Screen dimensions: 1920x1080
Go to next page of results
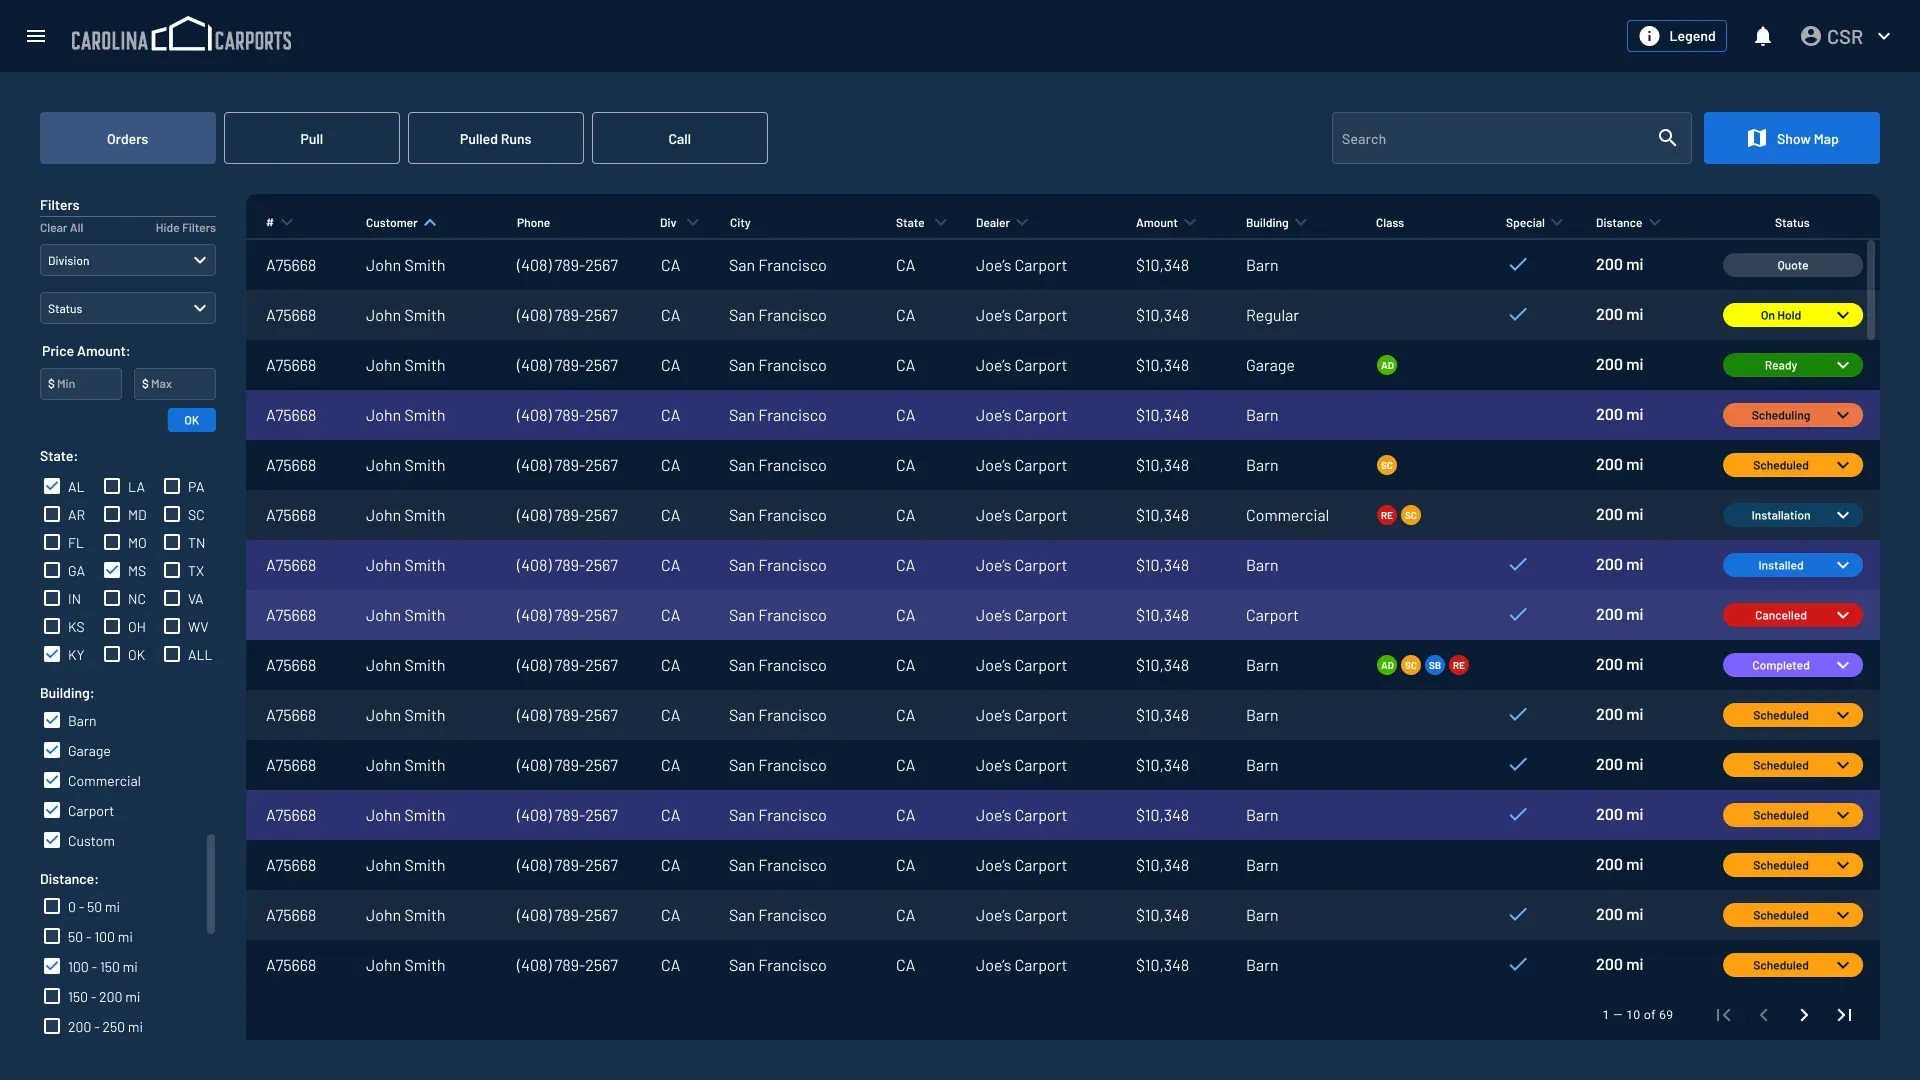pos(1804,1015)
